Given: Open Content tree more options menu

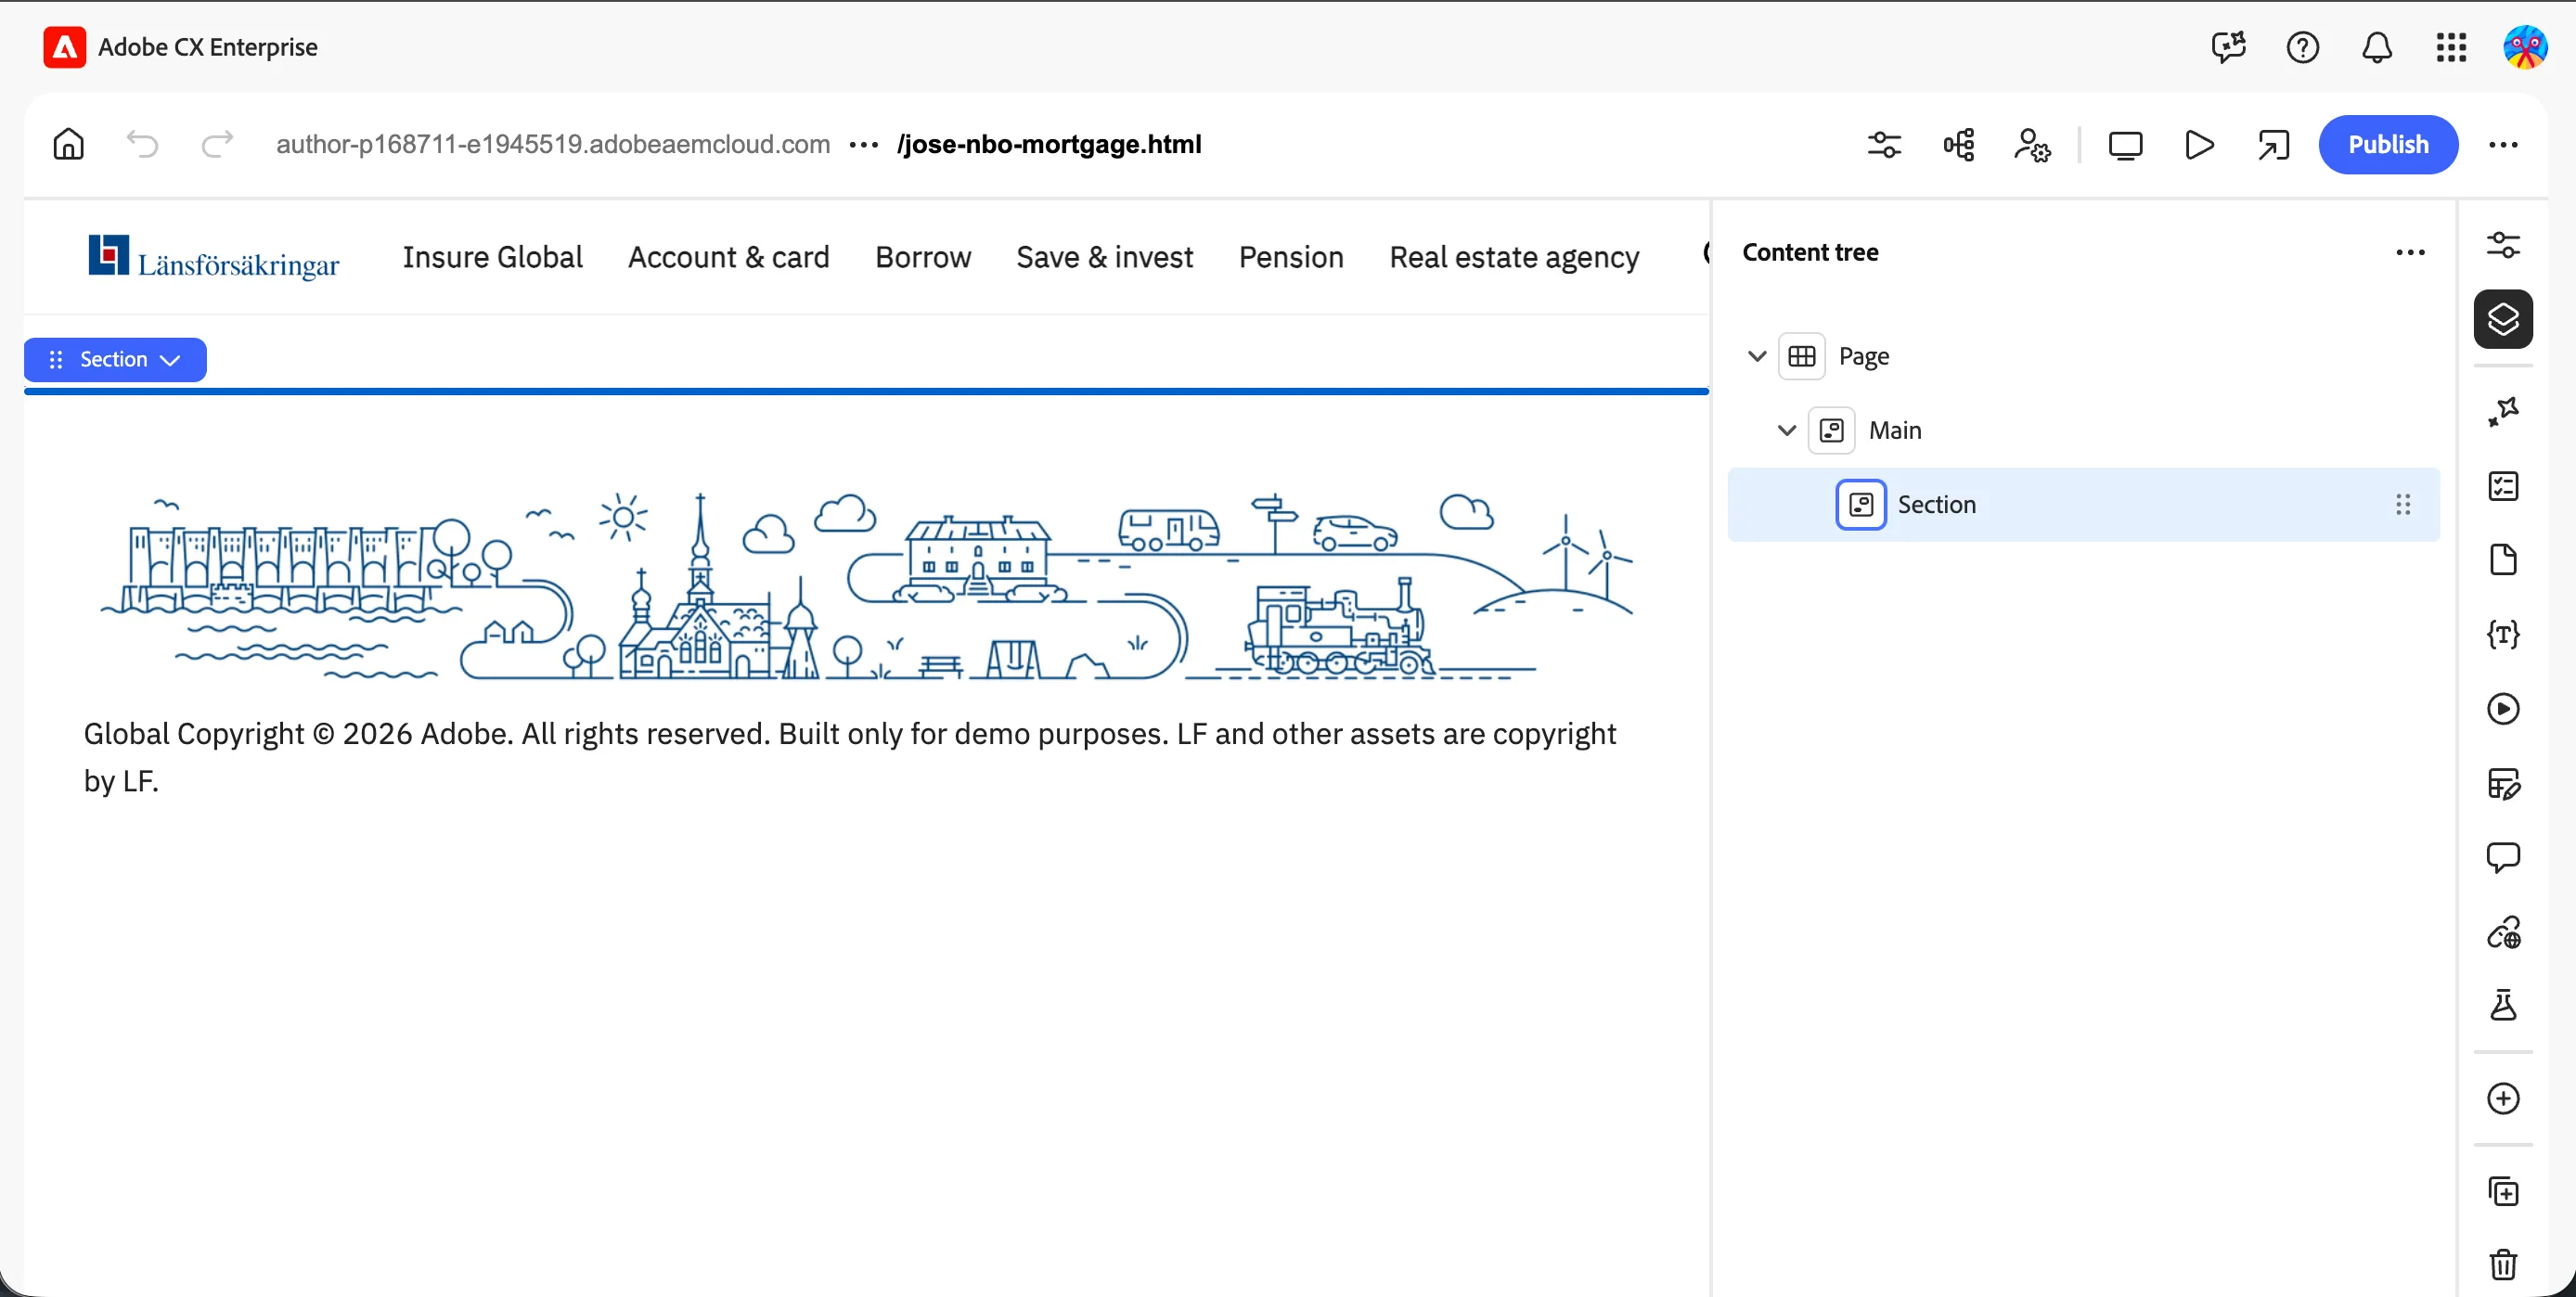Looking at the screenshot, I should (2411, 252).
